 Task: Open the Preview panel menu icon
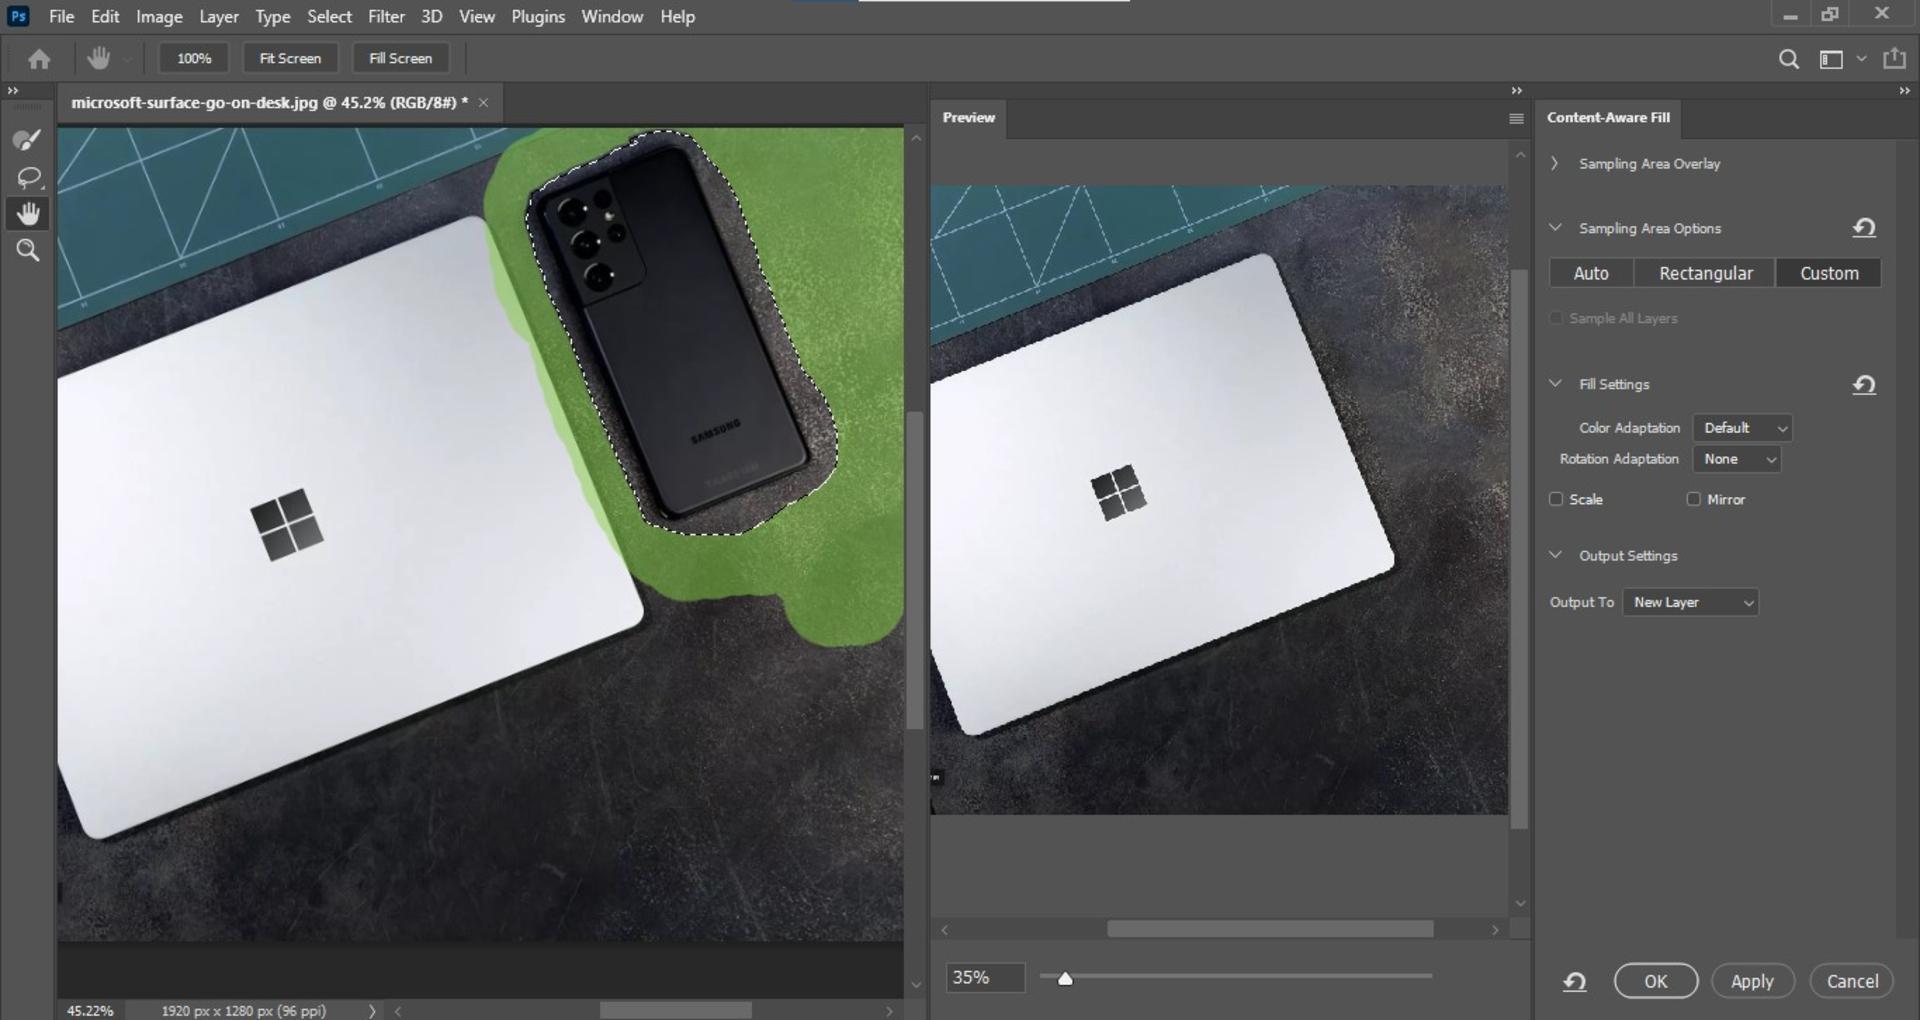tap(1516, 118)
